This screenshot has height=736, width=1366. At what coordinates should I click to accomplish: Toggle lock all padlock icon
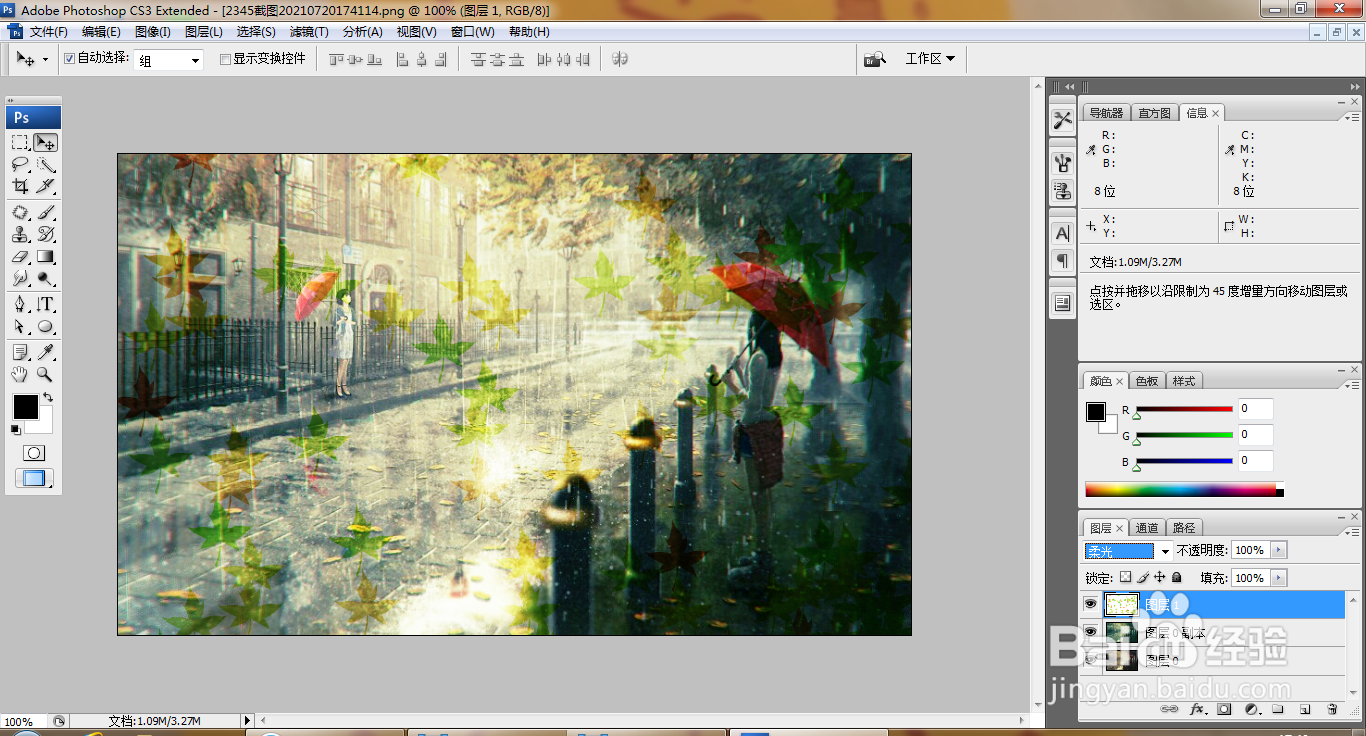point(1177,578)
